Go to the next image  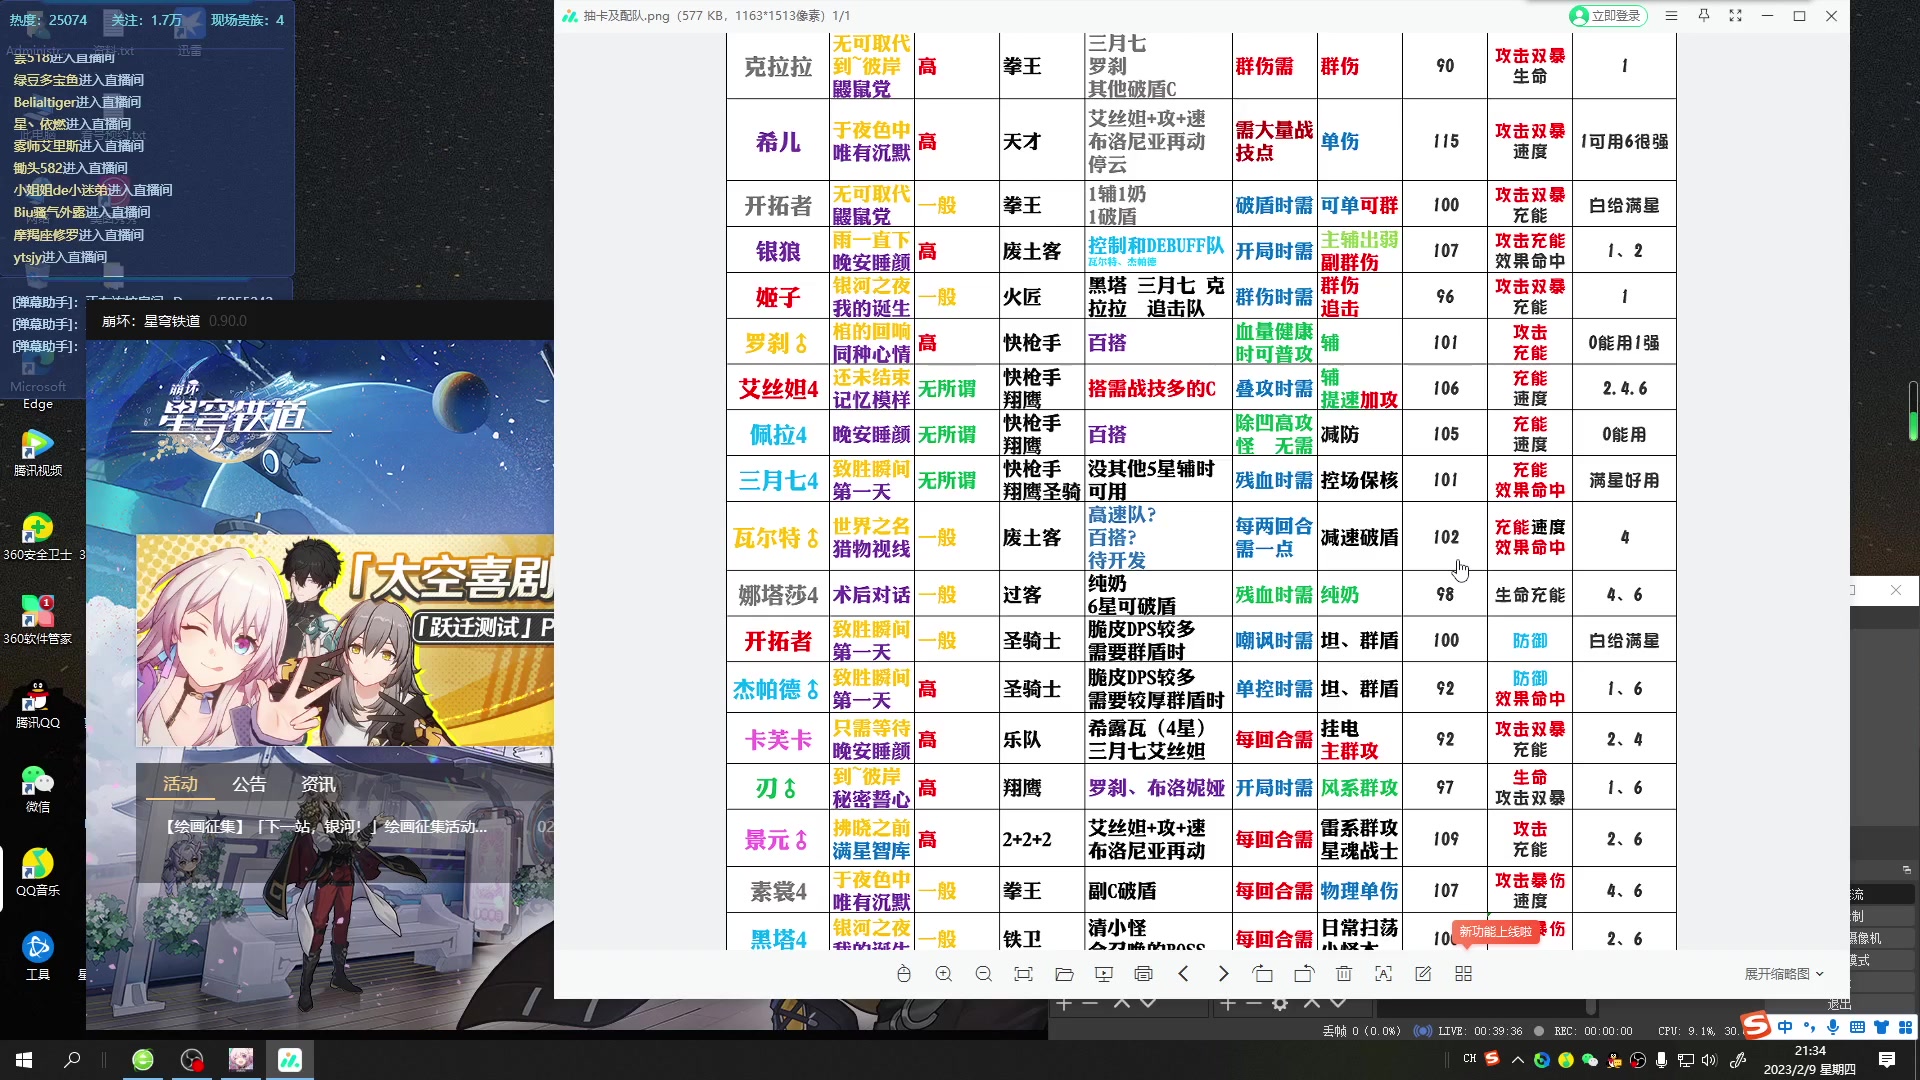[x=1223, y=974]
